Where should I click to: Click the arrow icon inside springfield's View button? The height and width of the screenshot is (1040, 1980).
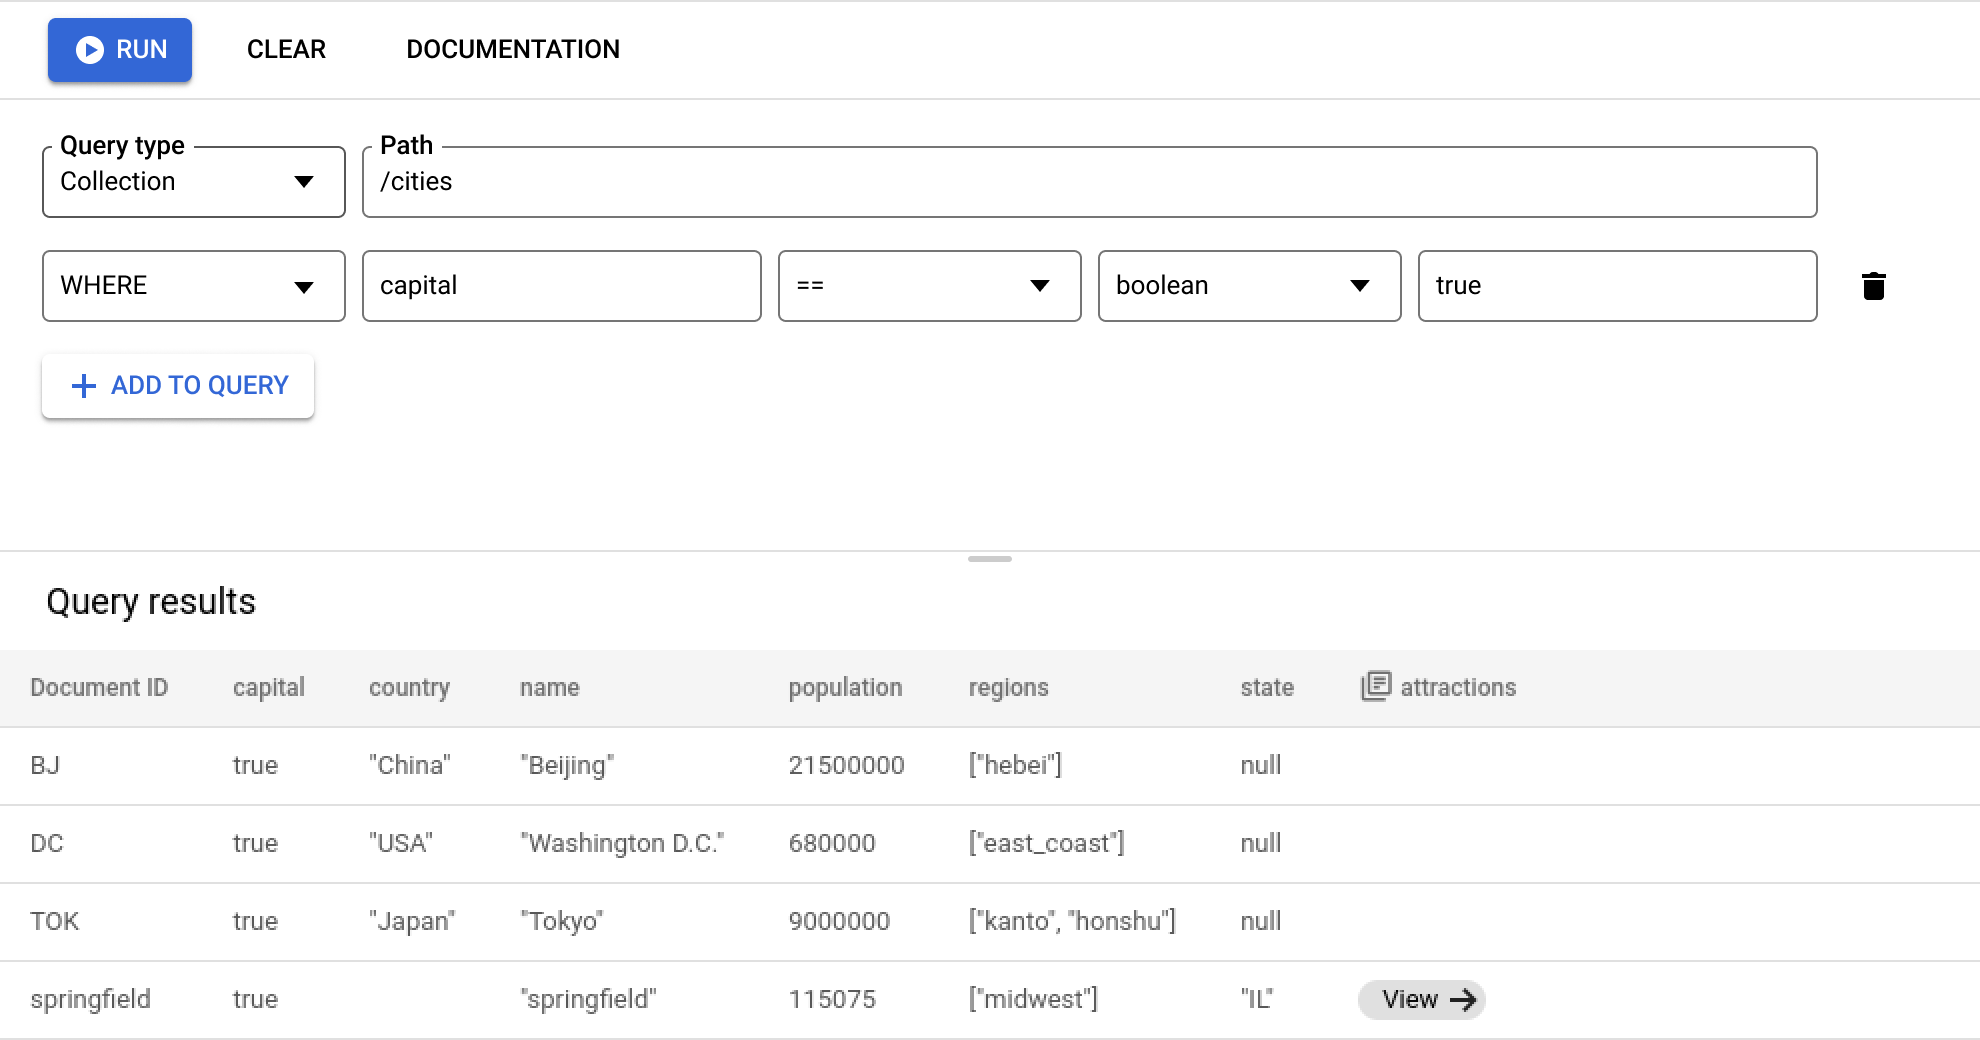[x=1464, y=999]
